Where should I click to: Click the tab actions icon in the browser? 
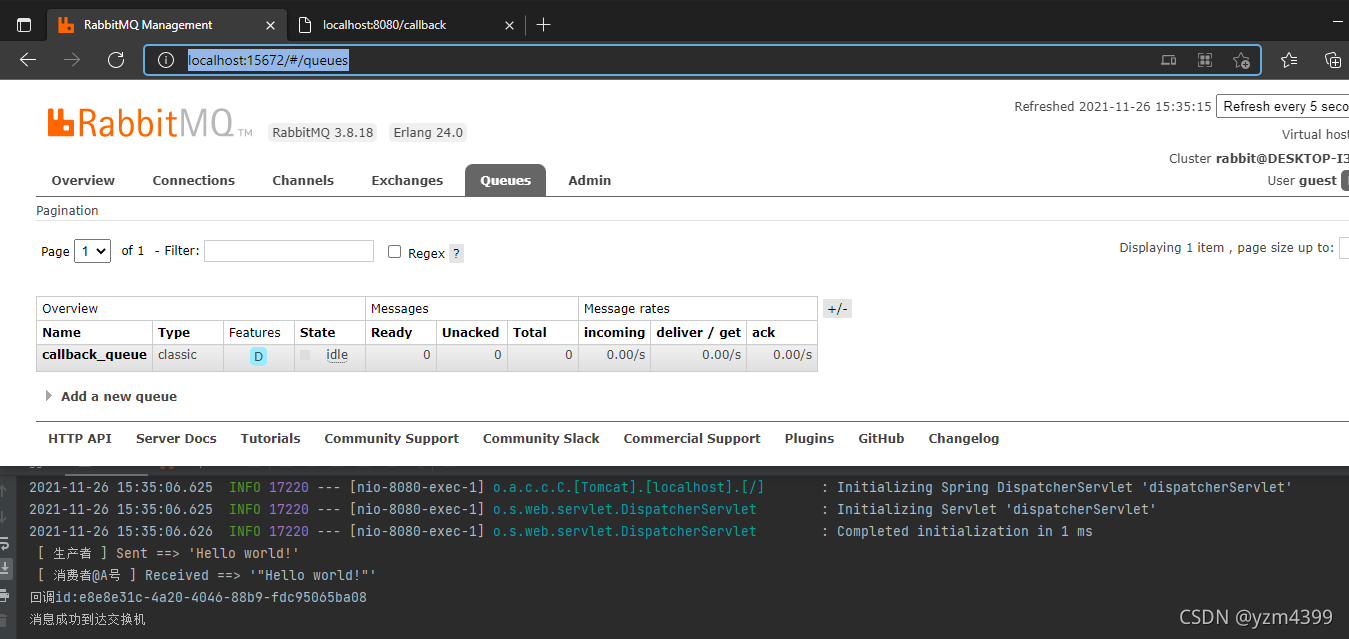[x=24, y=25]
